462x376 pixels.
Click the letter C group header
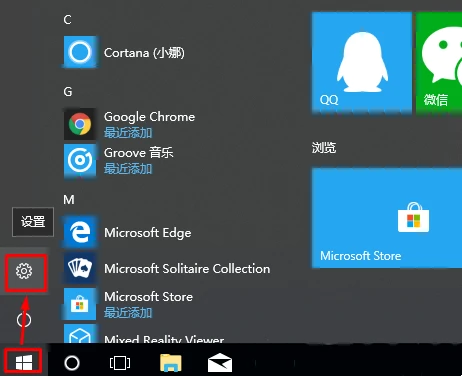coord(67,20)
